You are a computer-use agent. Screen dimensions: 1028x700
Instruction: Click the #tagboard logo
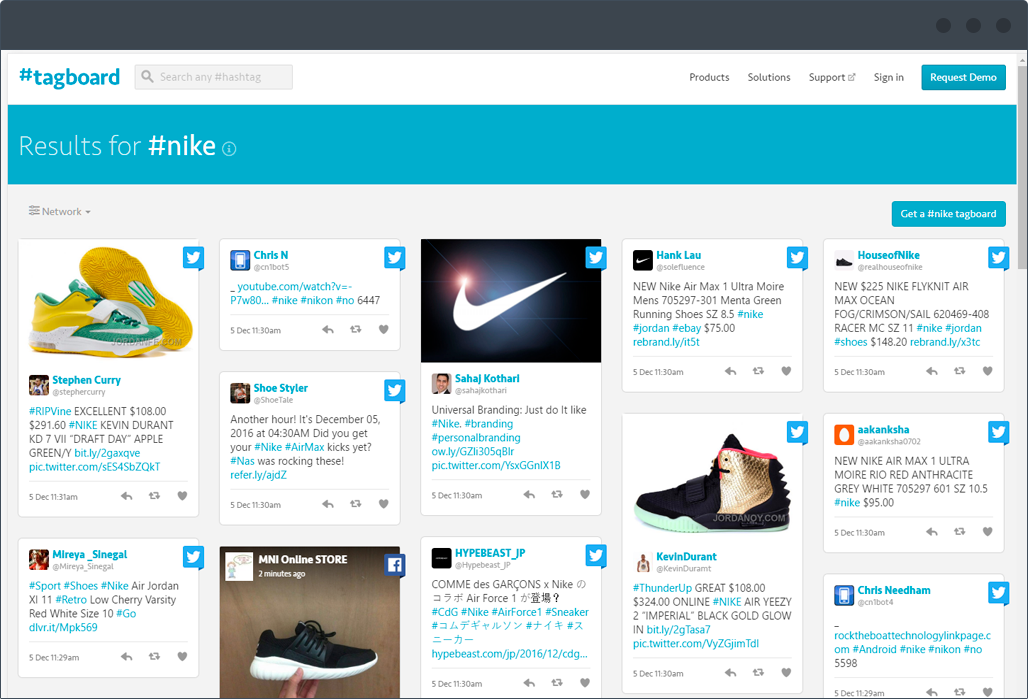[x=69, y=77]
